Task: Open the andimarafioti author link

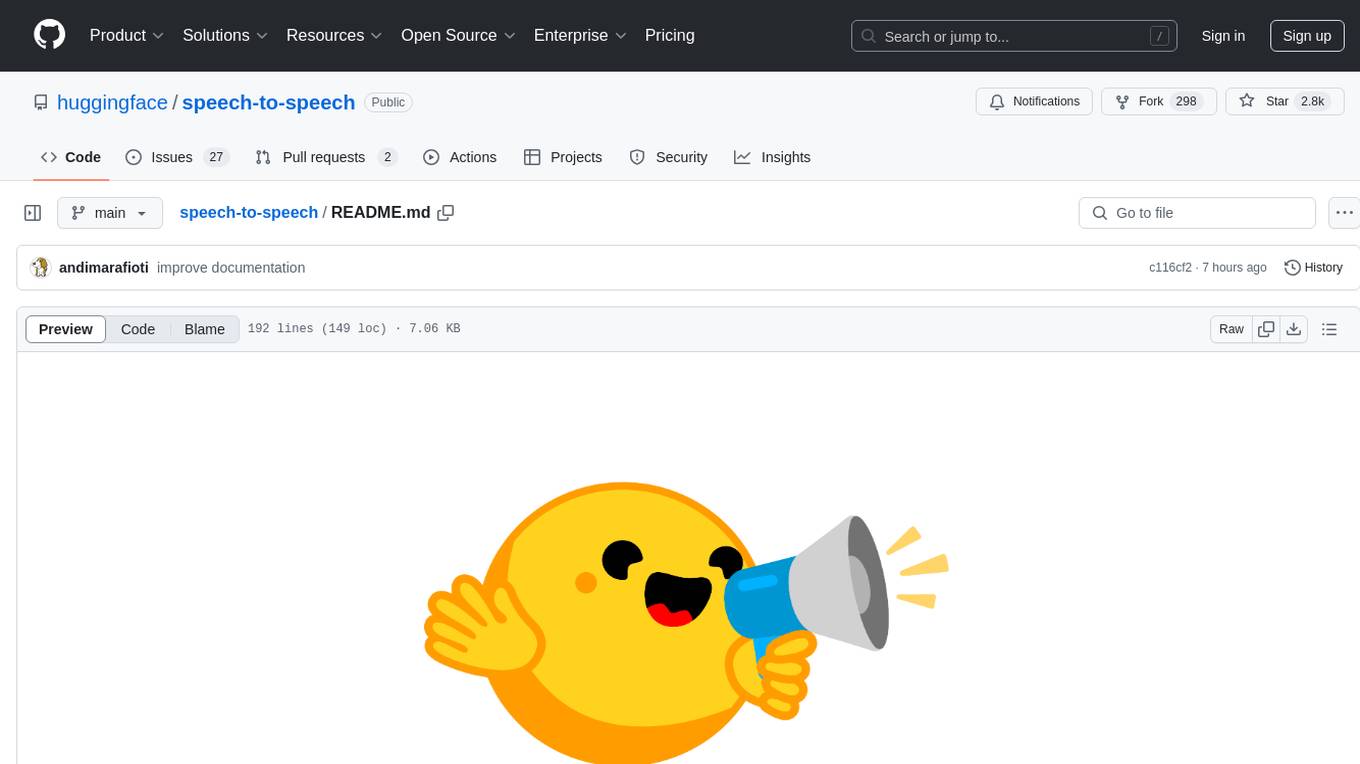Action: tap(104, 267)
